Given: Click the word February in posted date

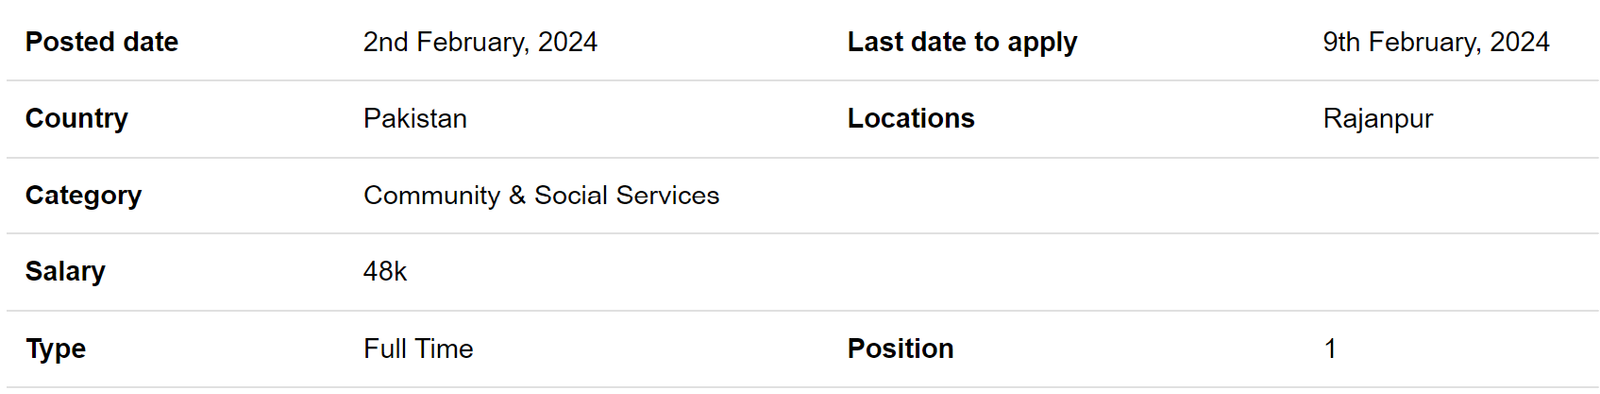Looking at the screenshot, I should tap(473, 42).
